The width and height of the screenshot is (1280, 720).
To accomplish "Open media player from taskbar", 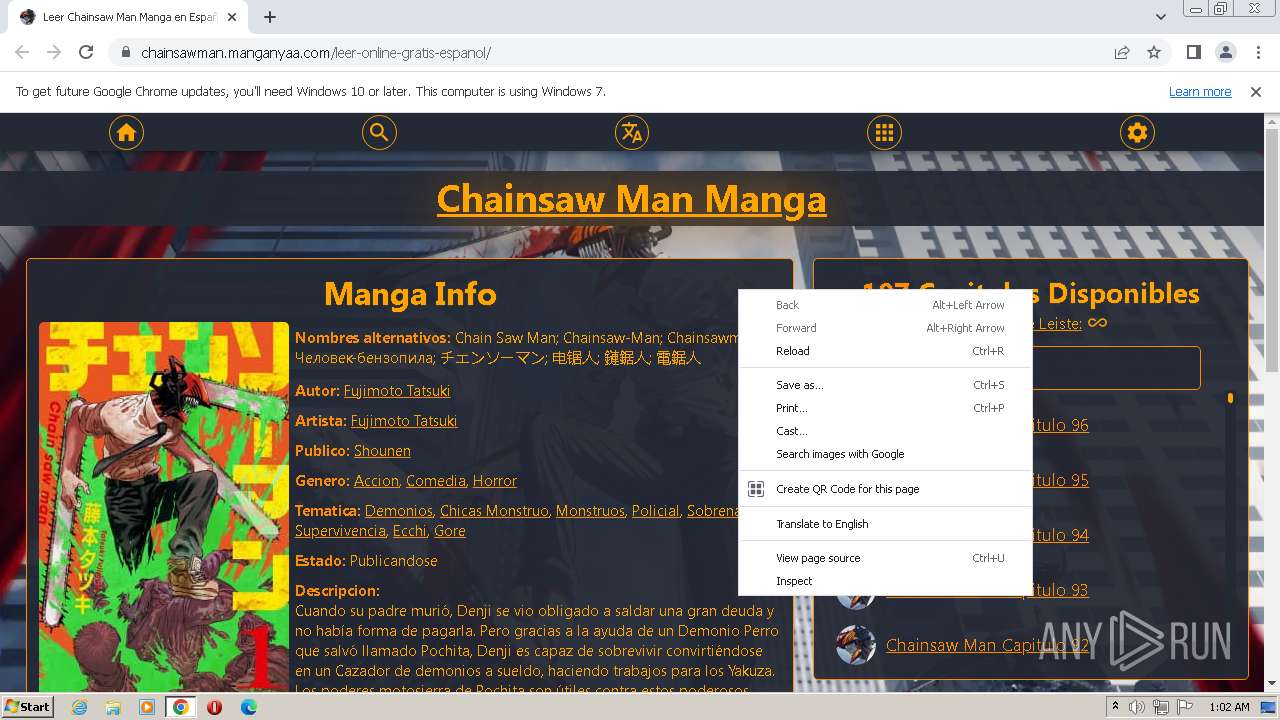I will 147,707.
